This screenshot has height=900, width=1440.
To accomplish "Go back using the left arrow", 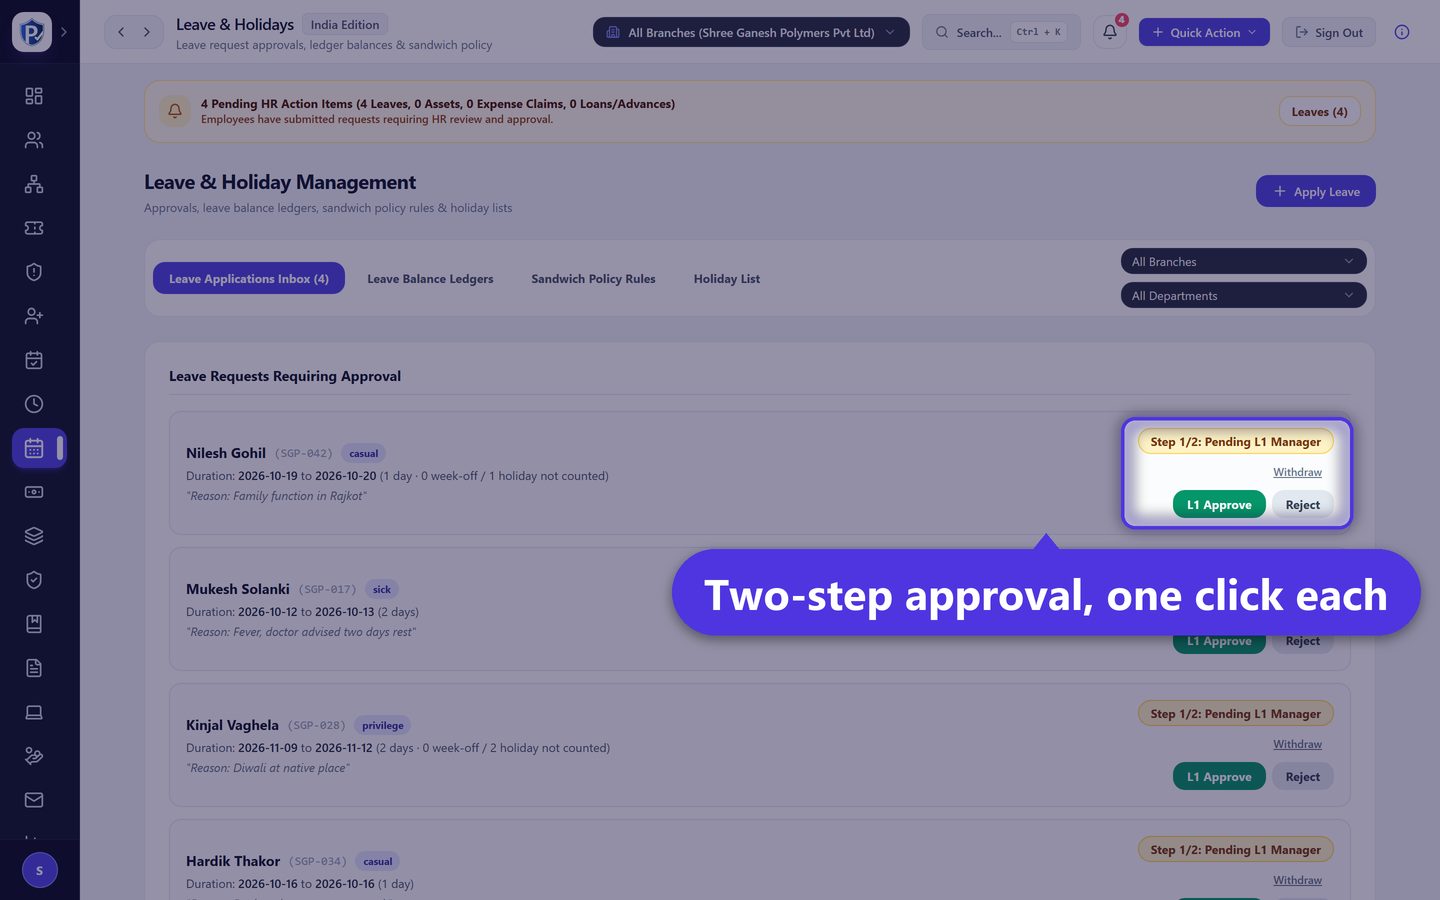I will click(121, 32).
